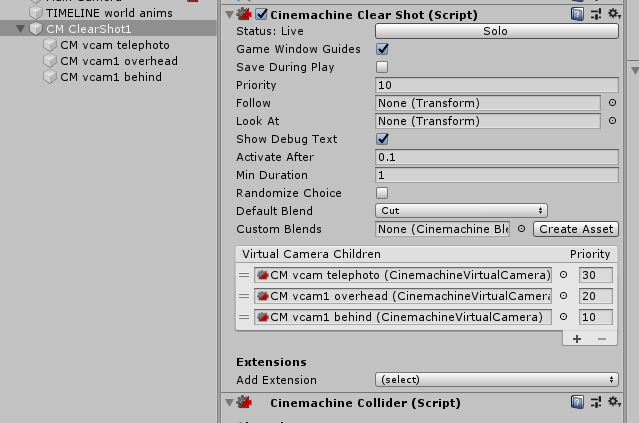
Task: Open Add Extension select dropdown
Action: 497,380
